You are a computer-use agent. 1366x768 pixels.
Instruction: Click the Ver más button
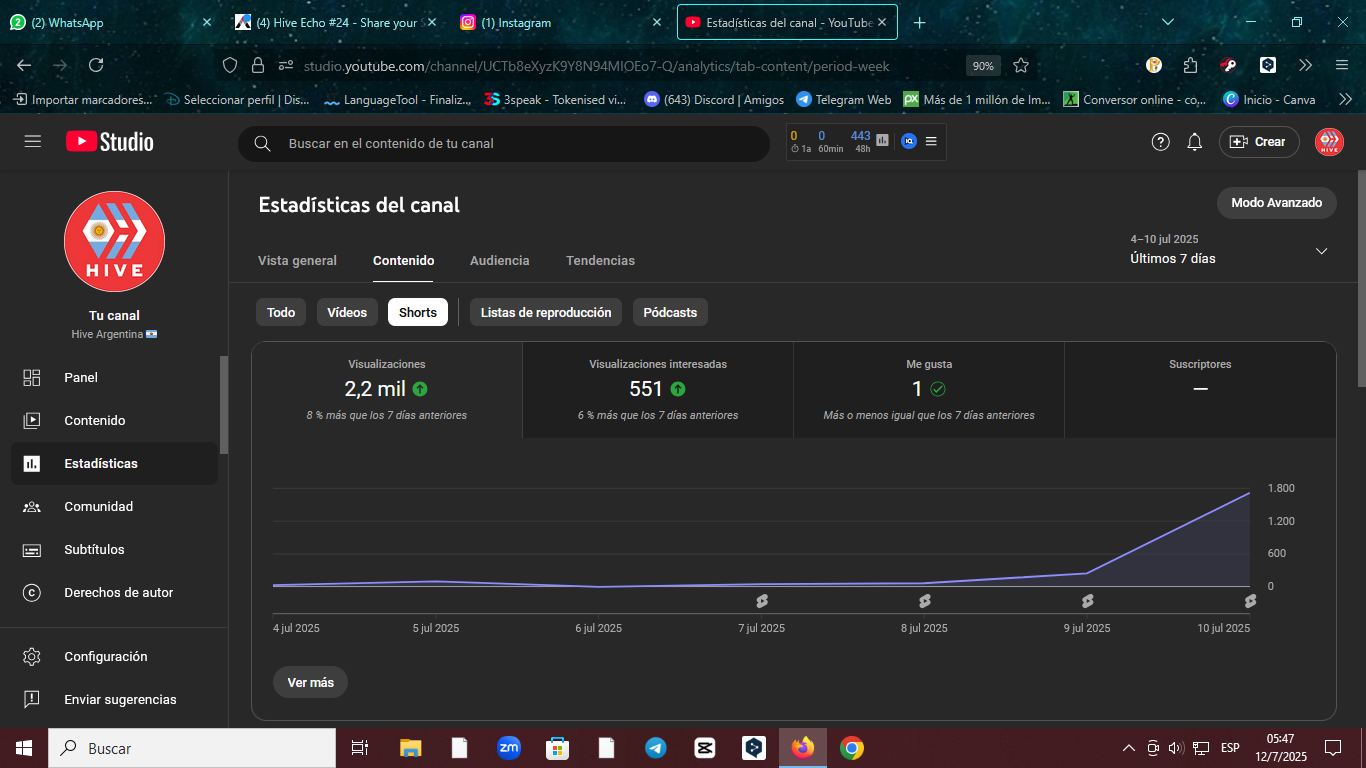tap(310, 683)
